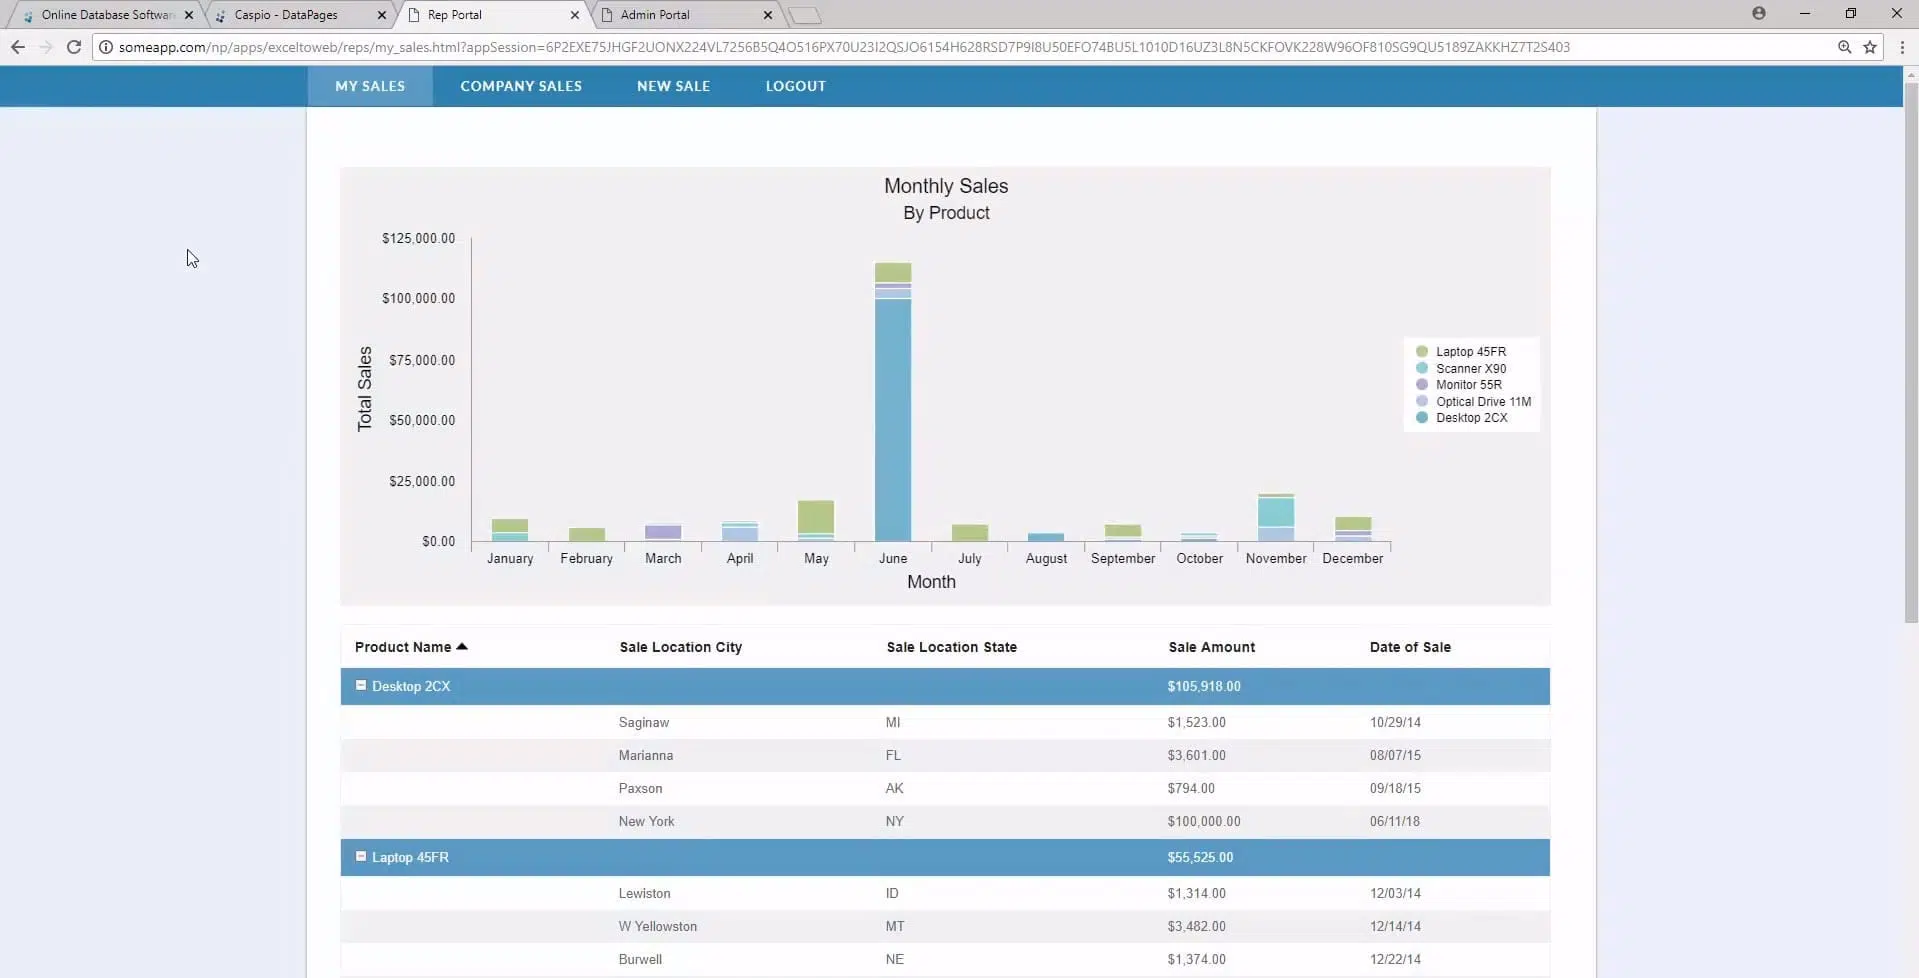Open the browser zoom magnifier icon
Viewport: 1919px width, 978px height.
click(x=1844, y=47)
